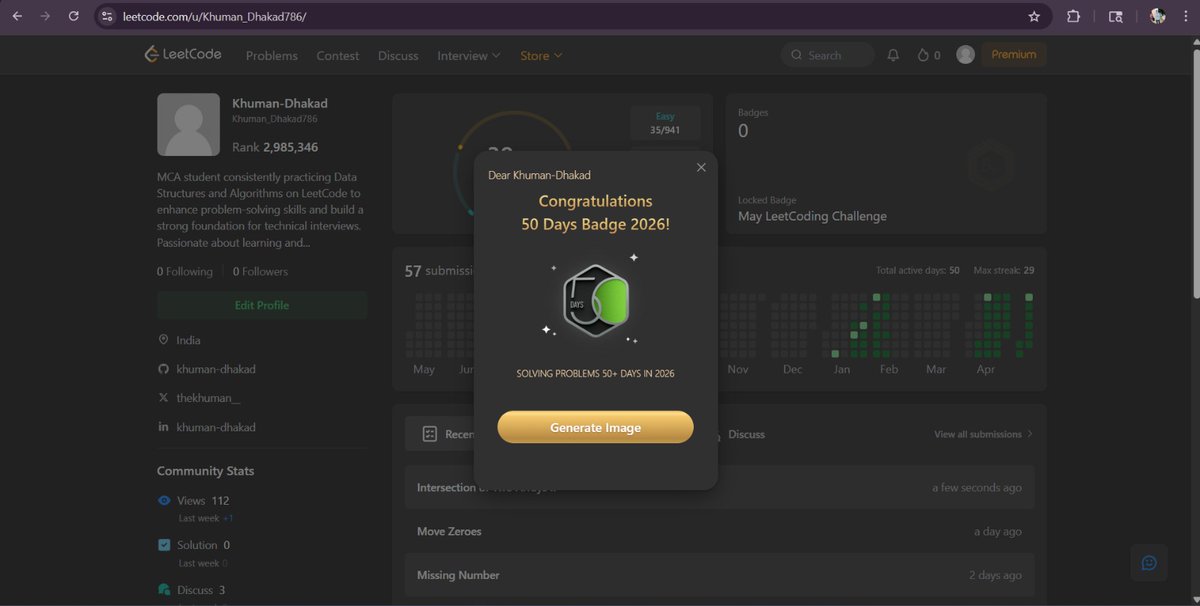Reload the page
The width and height of the screenshot is (1200, 606).
[x=74, y=17]
